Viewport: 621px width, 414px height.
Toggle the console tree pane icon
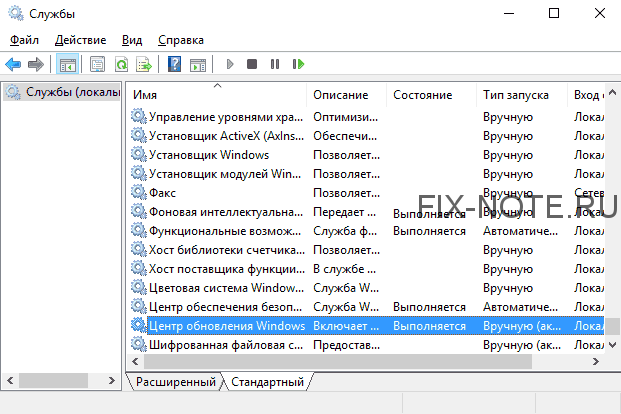click(x=67, y=64)
